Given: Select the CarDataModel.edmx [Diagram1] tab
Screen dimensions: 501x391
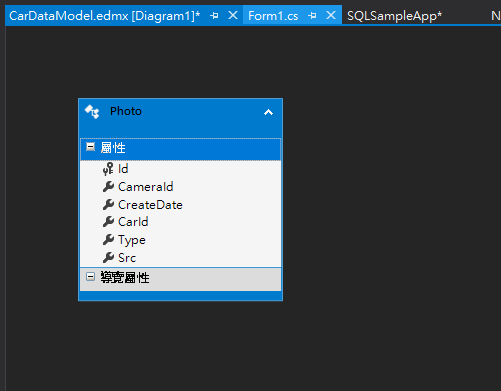Looking at the screenshot, I should 104,16.
